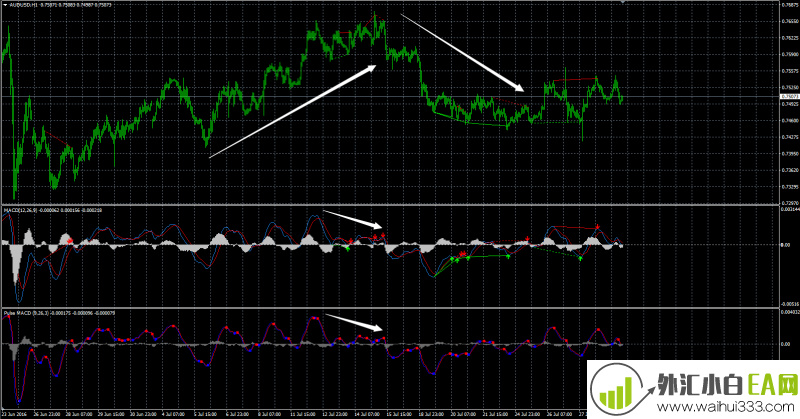Click the 0.75900 price scale label
This screenshot has height=419, width=800.
789,55
